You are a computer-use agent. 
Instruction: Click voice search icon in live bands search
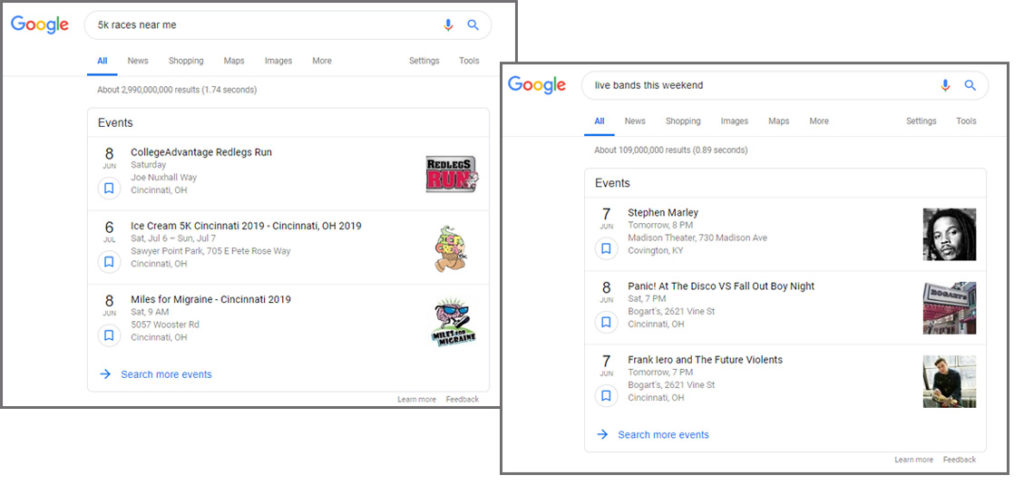pyautogui.click(x=945, y=85)
